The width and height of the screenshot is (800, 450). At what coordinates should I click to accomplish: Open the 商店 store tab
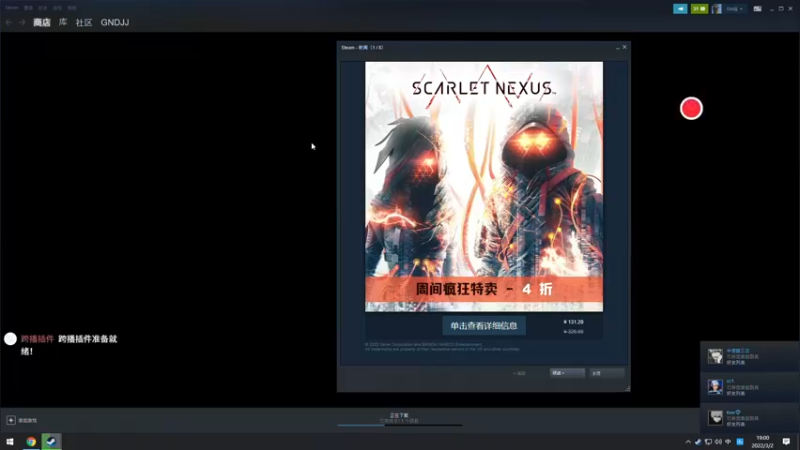(x=42, y=22)
